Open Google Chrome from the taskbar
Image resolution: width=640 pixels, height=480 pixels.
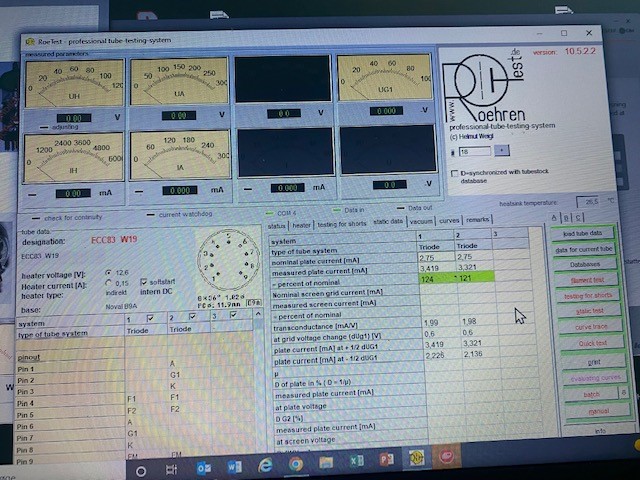[x=296, y=463]
